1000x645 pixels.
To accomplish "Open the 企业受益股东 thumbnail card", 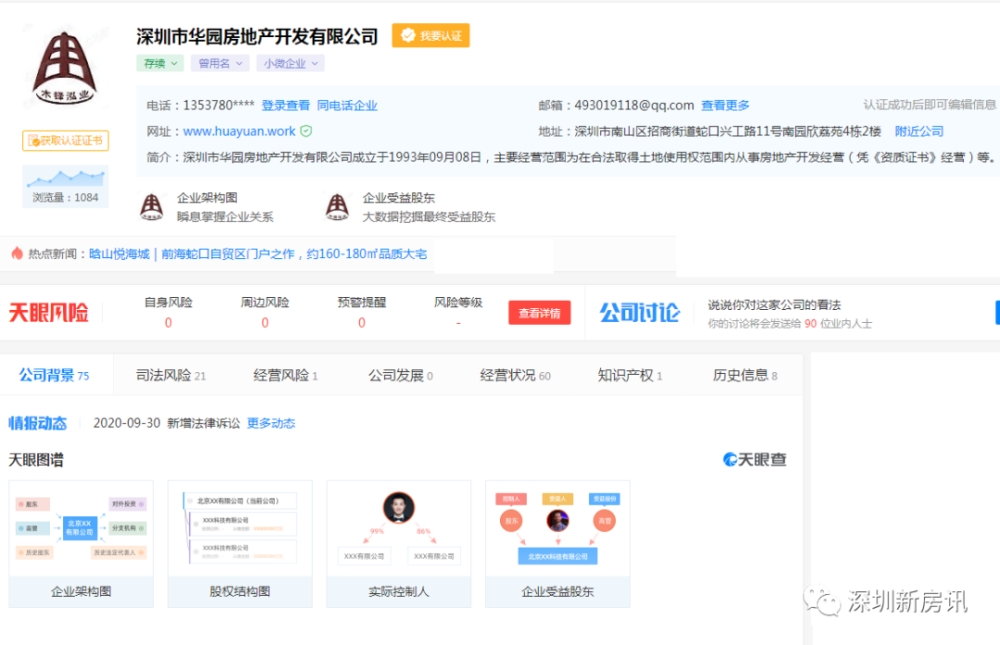I will click(x=557, y=544).
